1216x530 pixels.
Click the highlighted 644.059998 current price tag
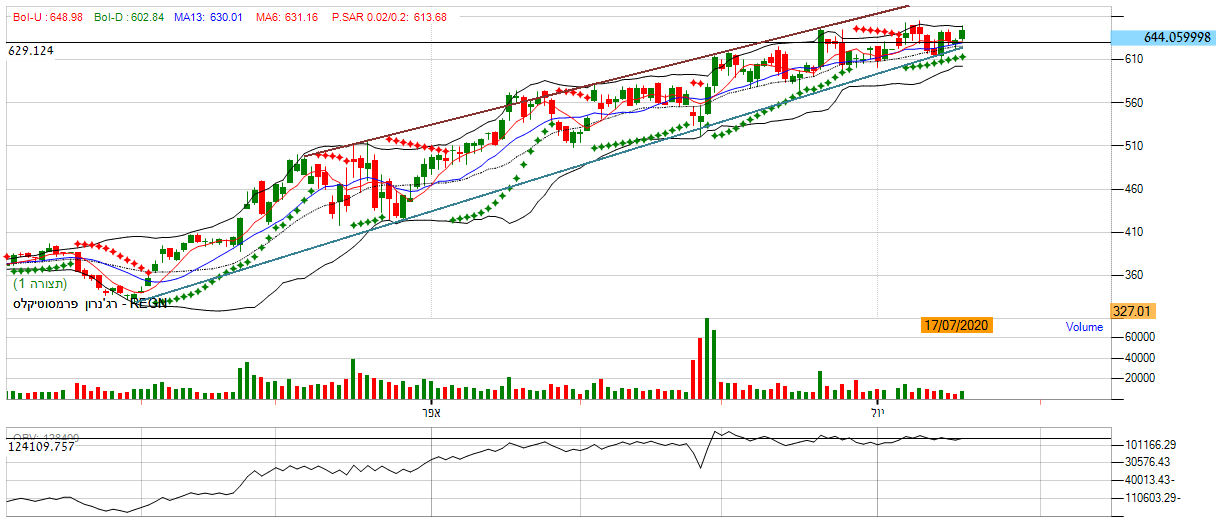(1162, 37)
